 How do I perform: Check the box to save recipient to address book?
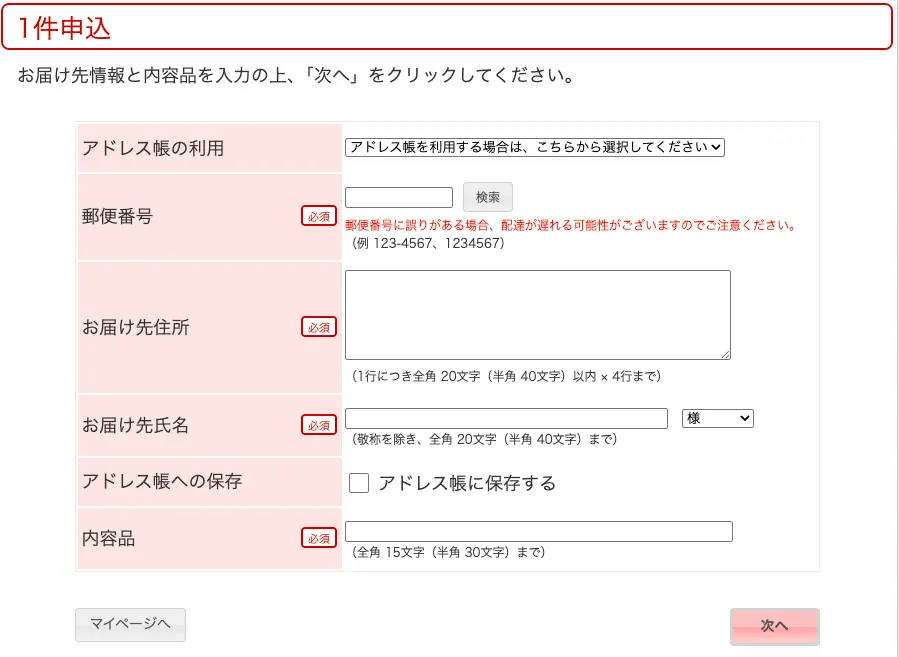(x=357, y=483)
